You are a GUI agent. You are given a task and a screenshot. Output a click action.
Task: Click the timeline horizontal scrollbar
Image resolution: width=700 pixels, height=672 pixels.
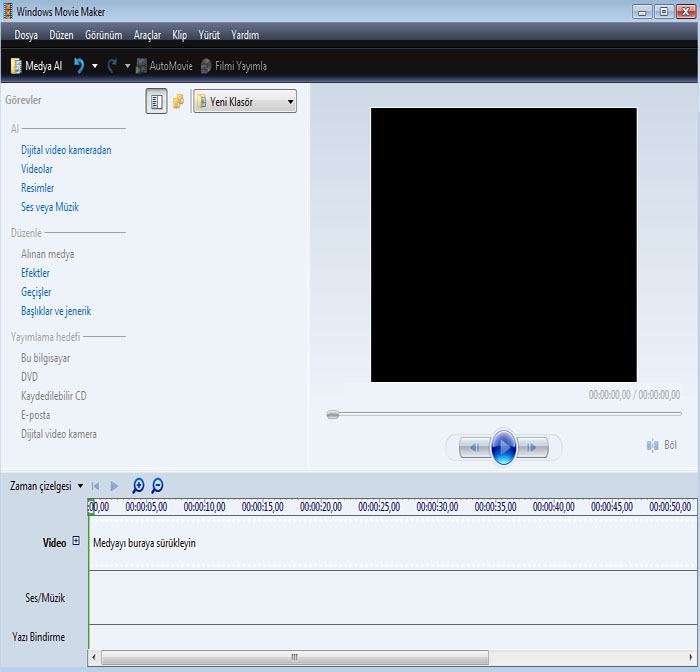click(x=295, y=658)
